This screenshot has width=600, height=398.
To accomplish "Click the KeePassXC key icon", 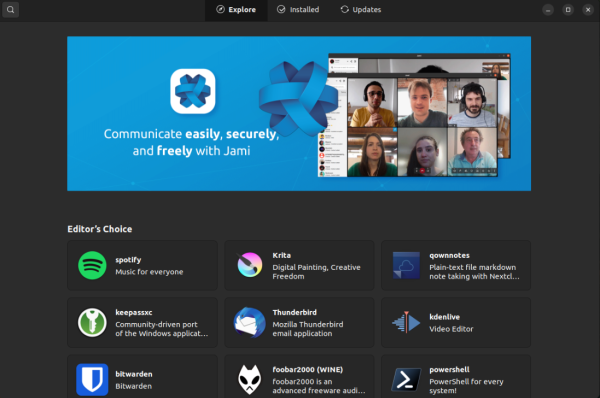I will coord(92,323).
